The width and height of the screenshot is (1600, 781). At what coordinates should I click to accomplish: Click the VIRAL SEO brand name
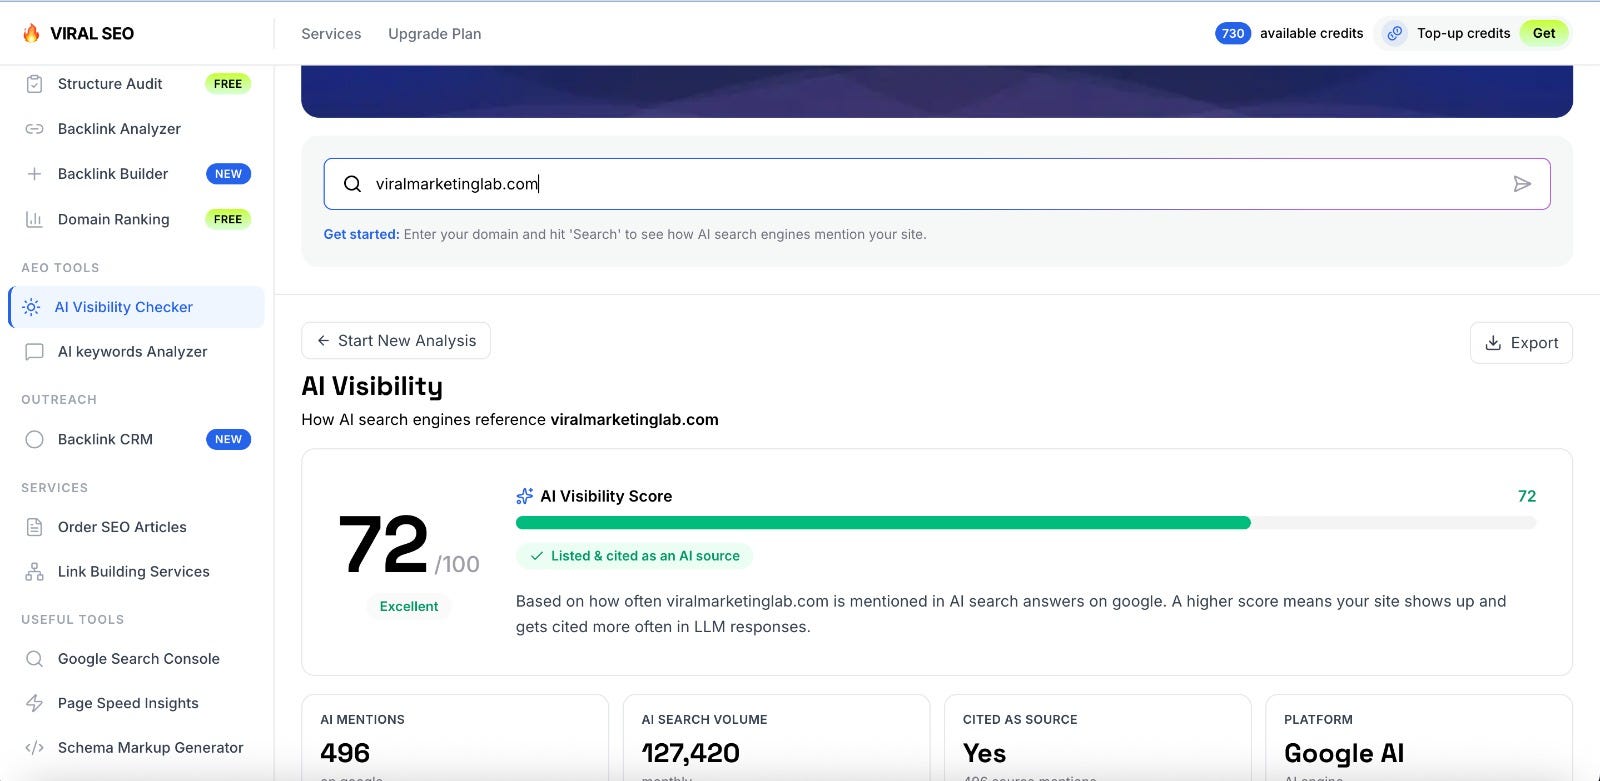92,33
